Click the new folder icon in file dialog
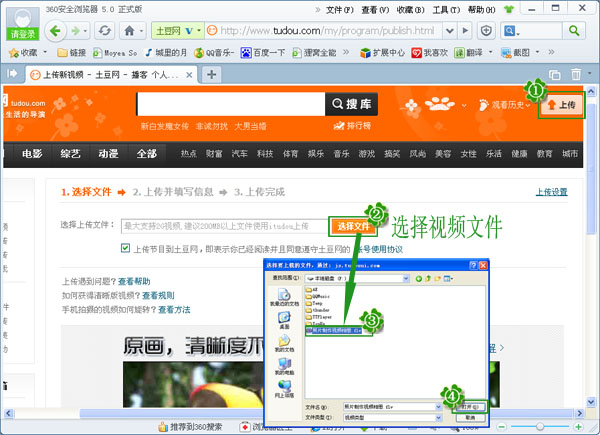 click(437, 279)
